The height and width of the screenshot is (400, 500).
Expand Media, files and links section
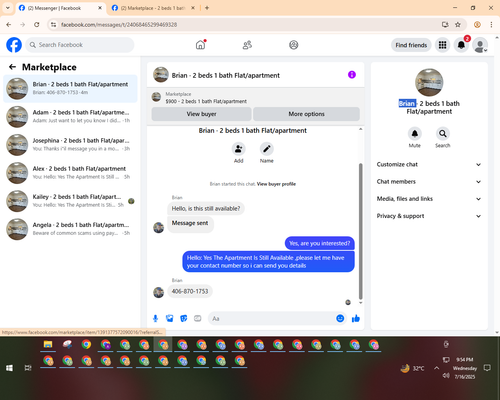point(429,199)
